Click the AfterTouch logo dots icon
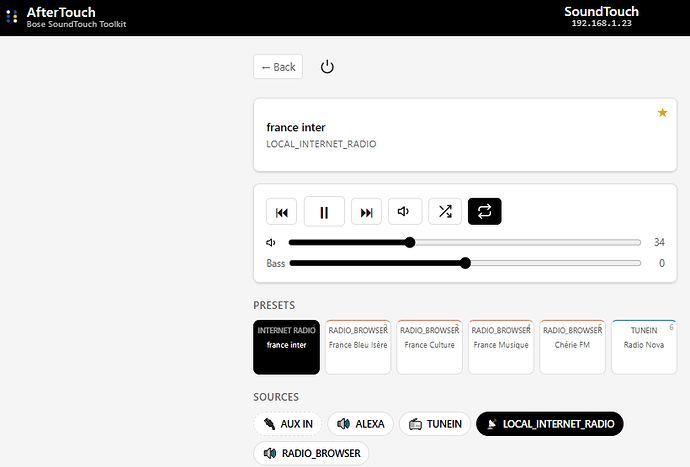This screenshot has height=467, width=690. [12, 17]
